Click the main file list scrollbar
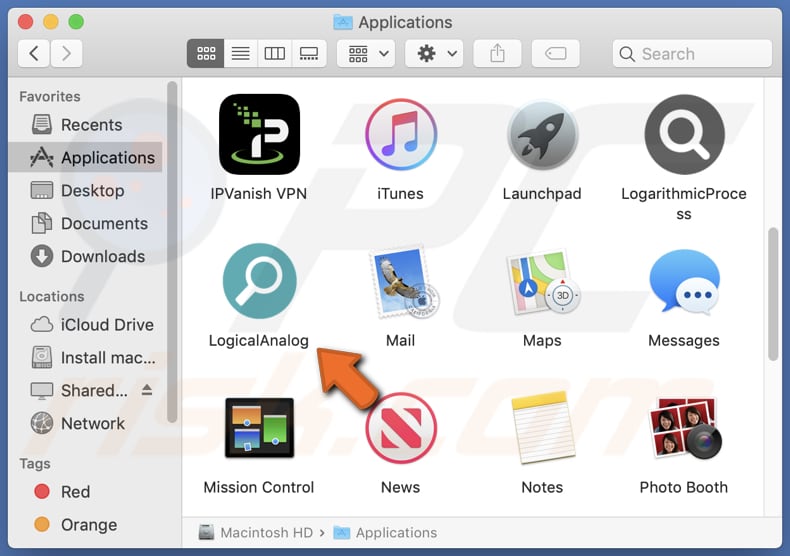The height and width of the screenshot is (556, 790). (773, 294)
